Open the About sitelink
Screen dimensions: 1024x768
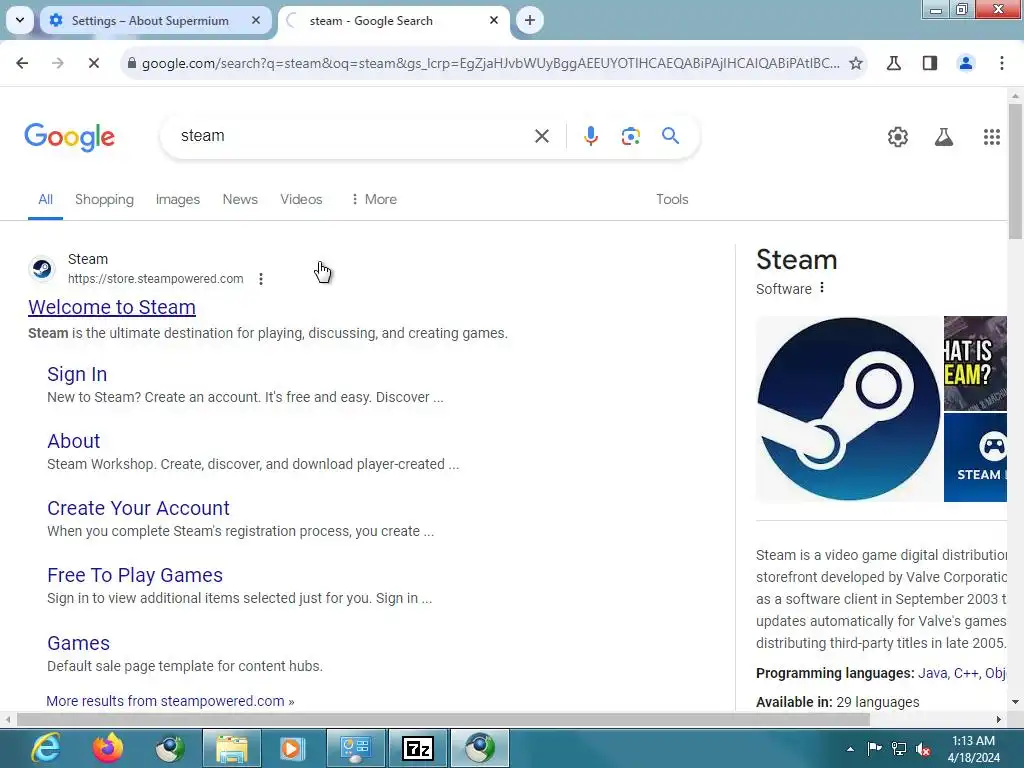(73, 441)
